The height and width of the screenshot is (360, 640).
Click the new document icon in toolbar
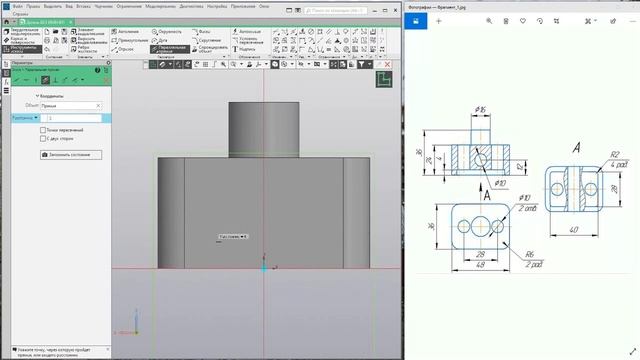(x=47, y=32)
